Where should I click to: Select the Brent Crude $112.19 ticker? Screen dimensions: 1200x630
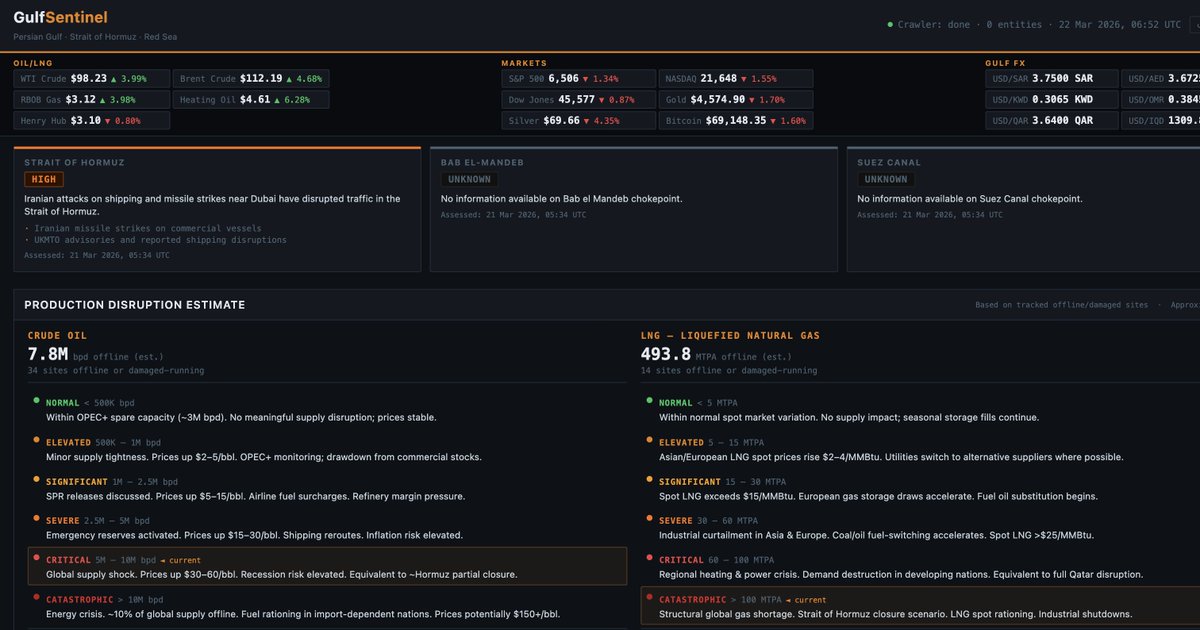coord(251,78)
